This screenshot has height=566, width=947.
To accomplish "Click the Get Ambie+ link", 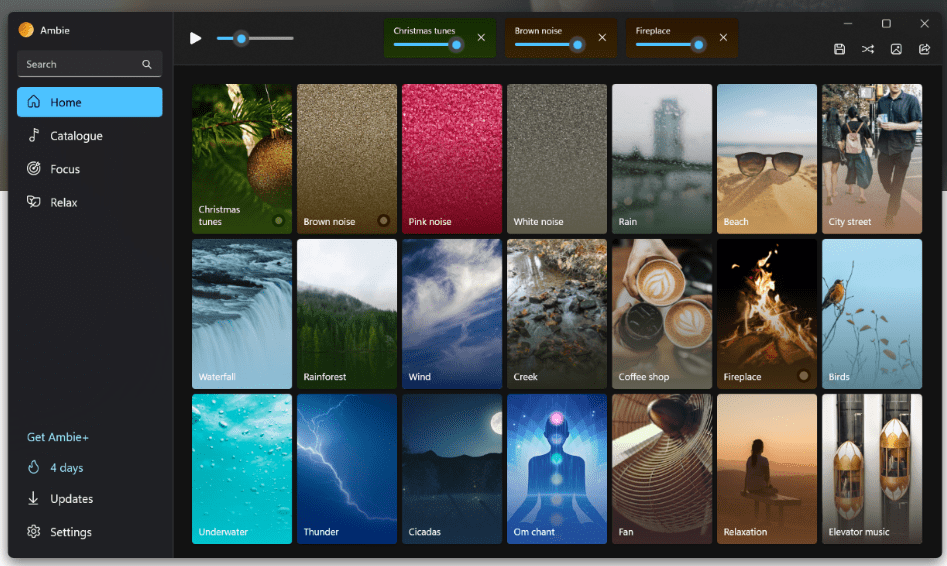I will click(x=57, y=437).
